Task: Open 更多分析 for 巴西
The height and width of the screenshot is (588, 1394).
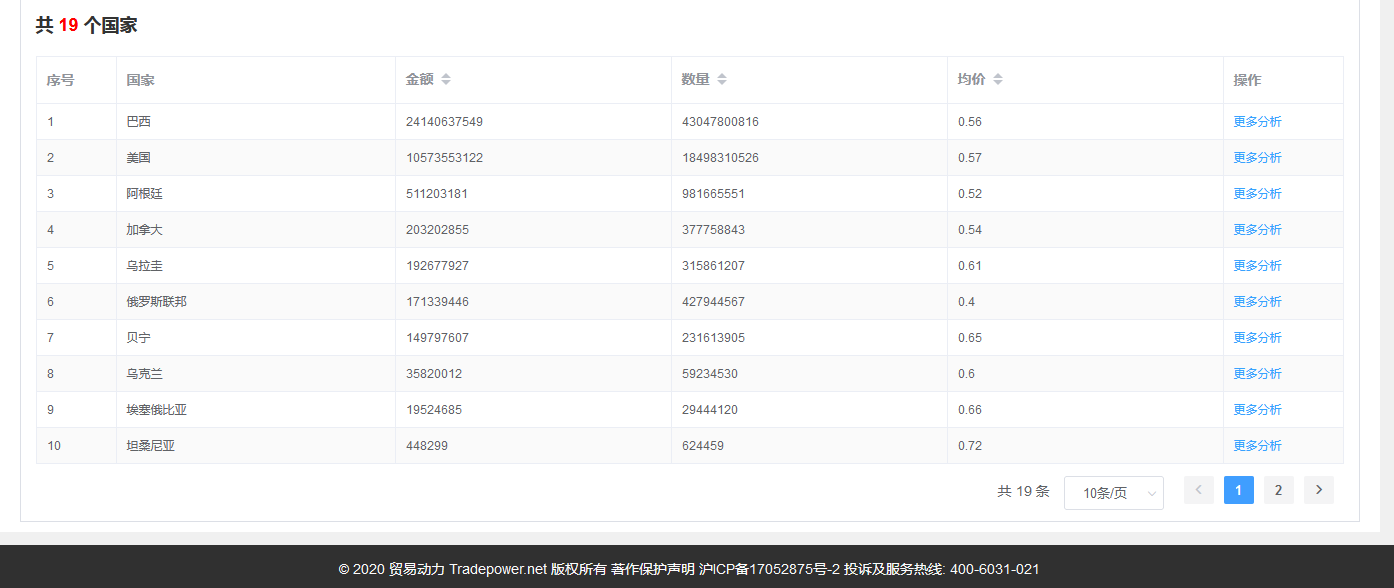Action: (x=1257, y=122)
